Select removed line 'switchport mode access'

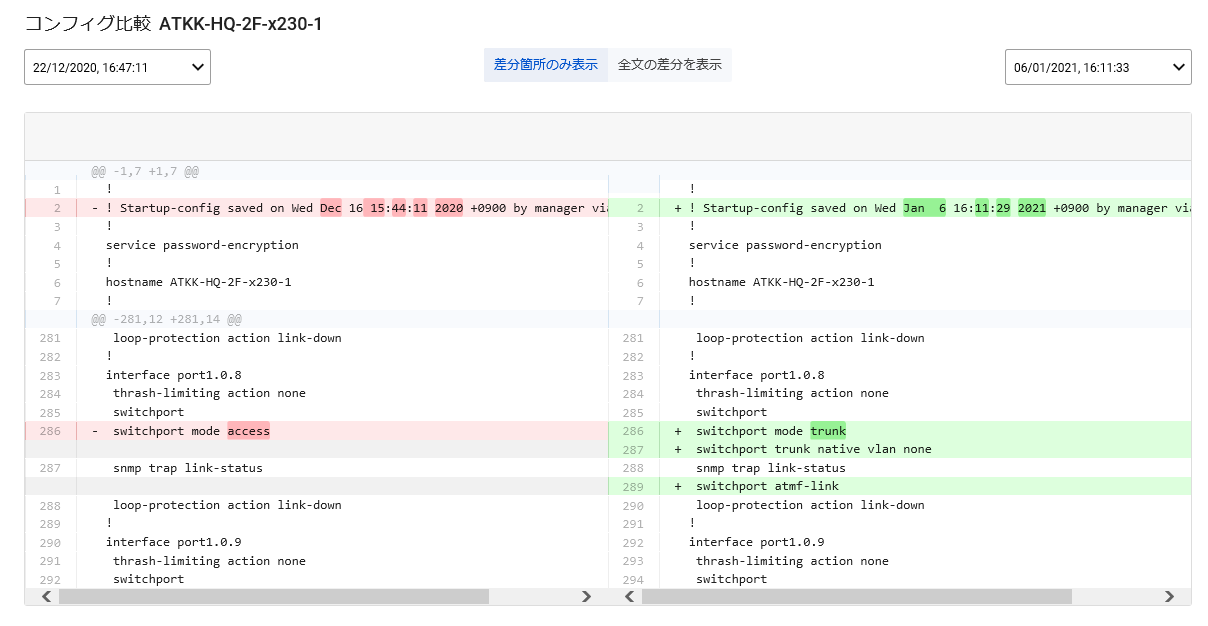190,431
